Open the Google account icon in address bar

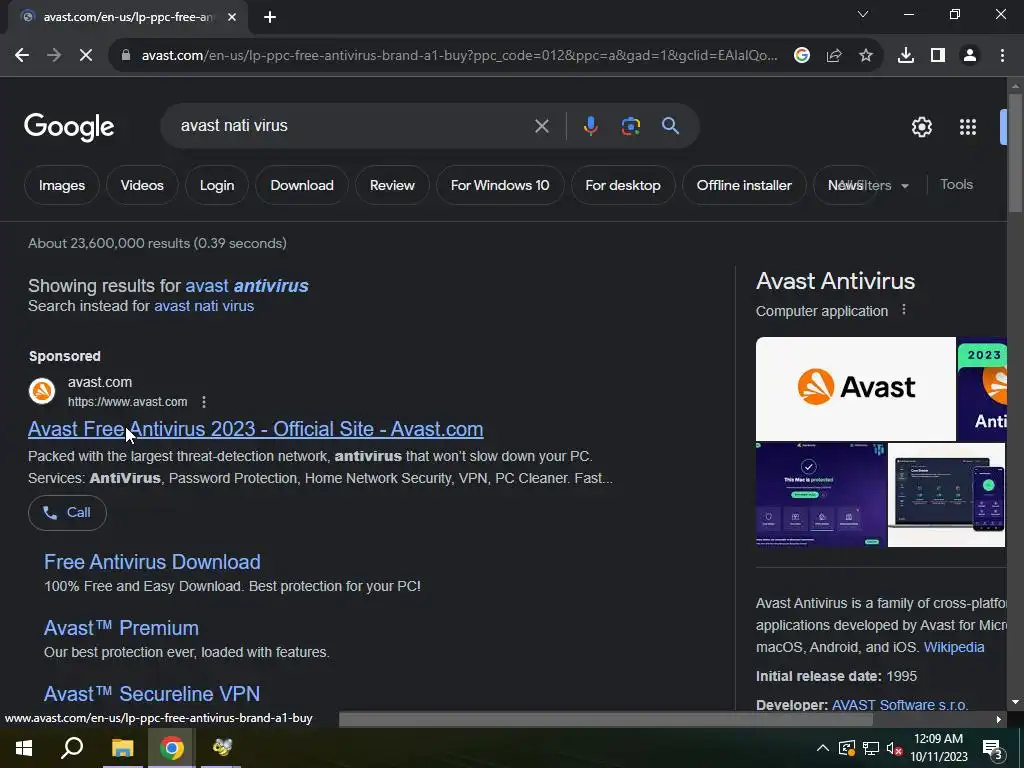click(802, 56)
